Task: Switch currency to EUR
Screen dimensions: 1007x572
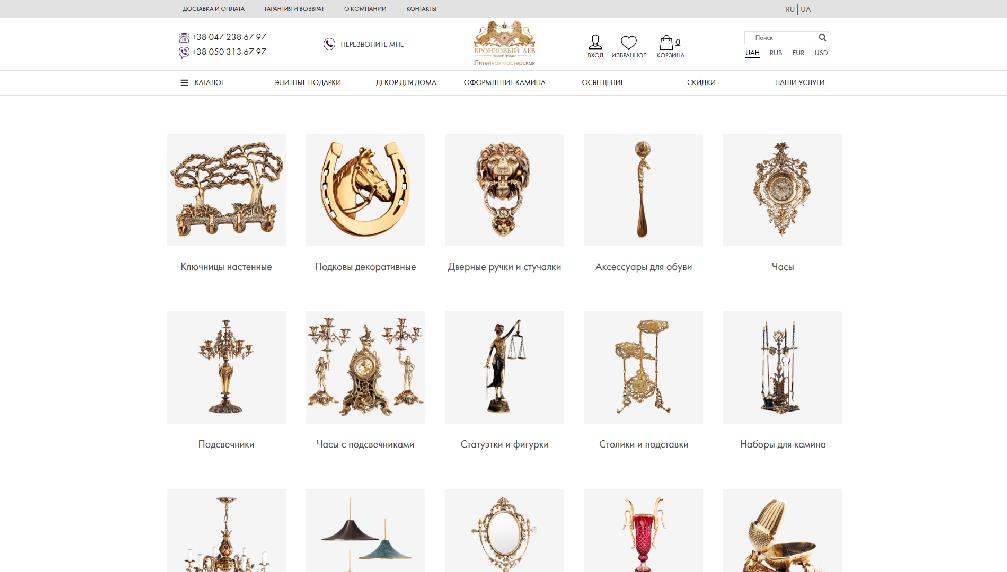Action: click(x=798, y=53)
